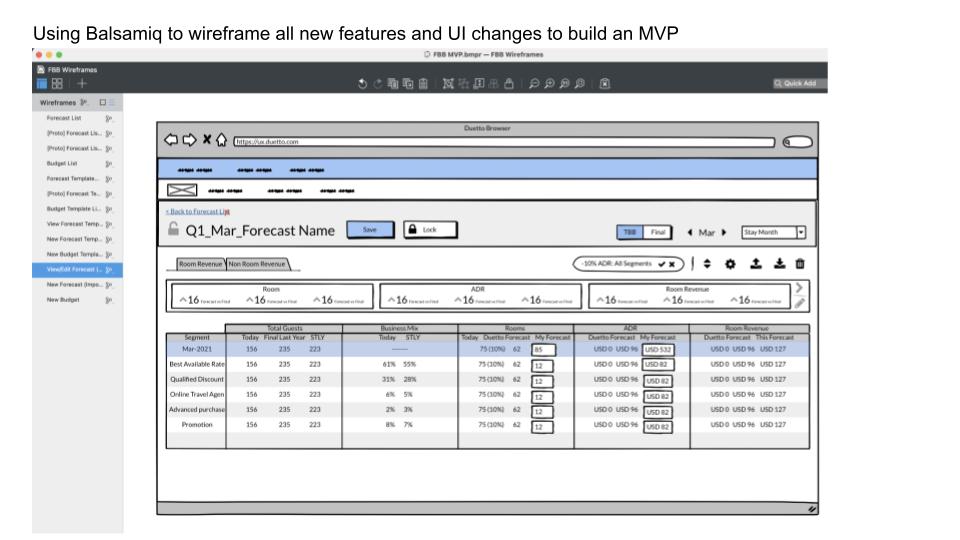Toggle to the TBB view option
This screenshot has width=960, height=540.
[629, 231]
